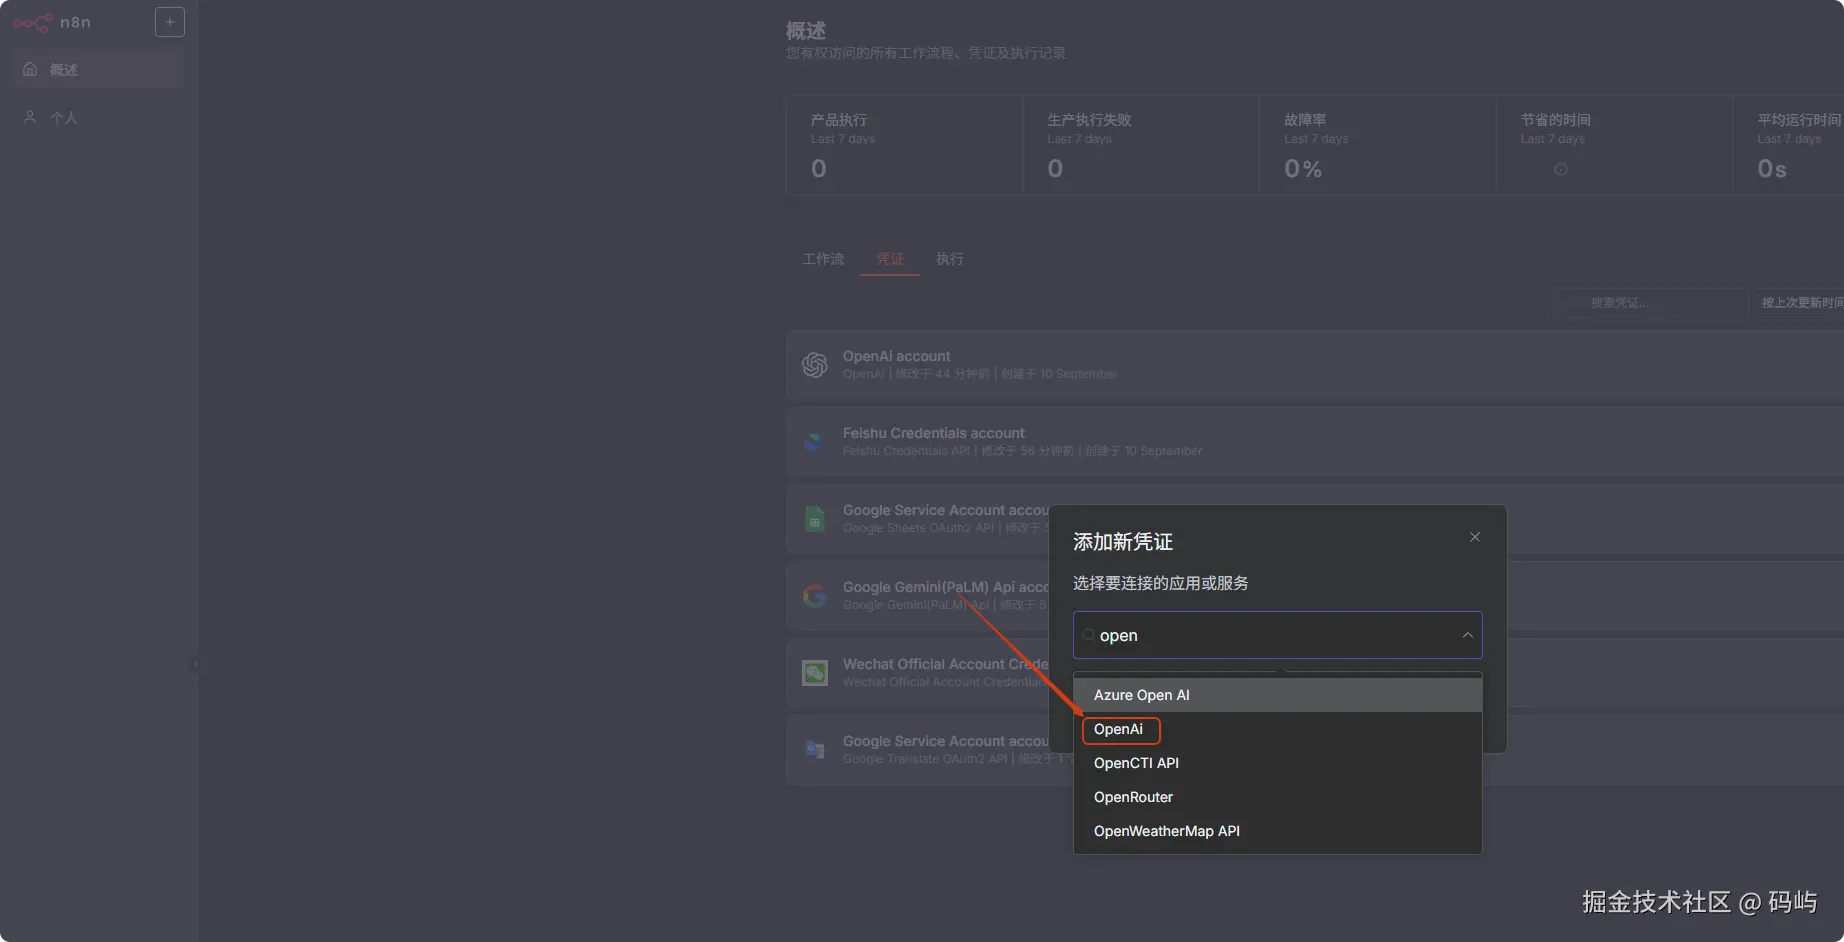Click the Feishu logo on the Feishu Credentials row
Image resolution: width=1844 pixels, height=942 pixels.
click(x=815, y=442)
